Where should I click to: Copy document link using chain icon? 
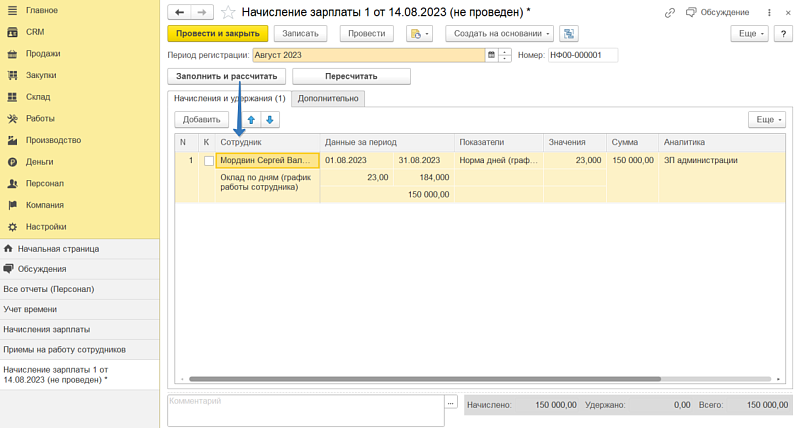click(669, 12)
